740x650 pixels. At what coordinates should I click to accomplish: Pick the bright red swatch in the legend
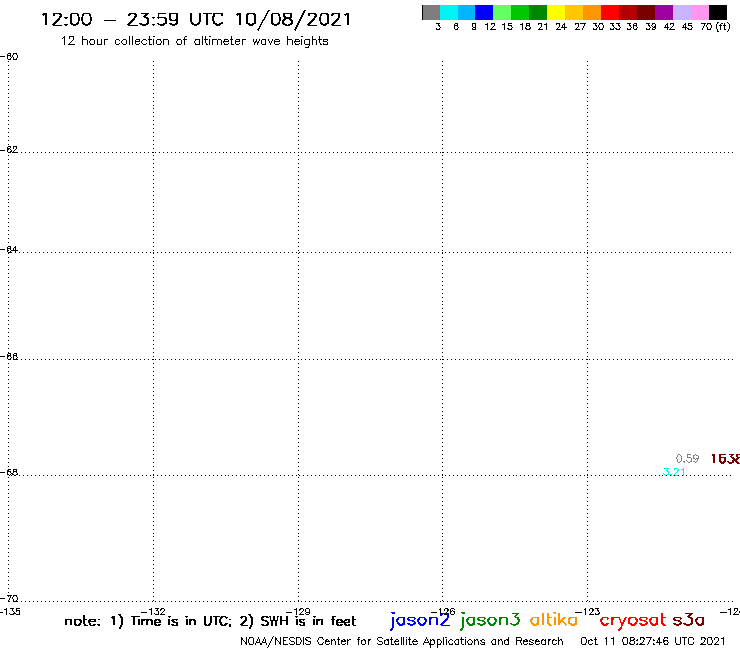[610, 12]
